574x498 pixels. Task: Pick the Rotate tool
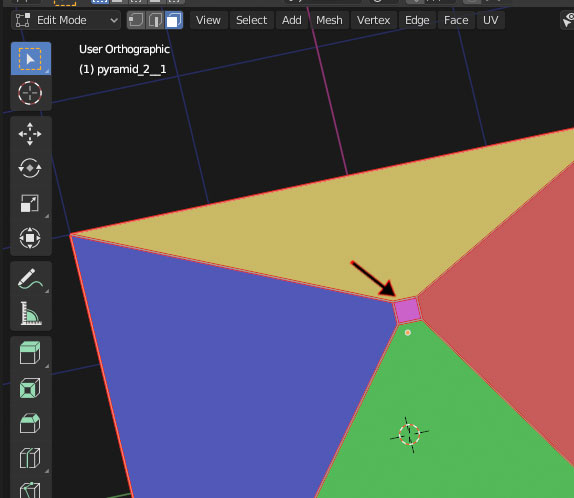[x=31, y=168]
